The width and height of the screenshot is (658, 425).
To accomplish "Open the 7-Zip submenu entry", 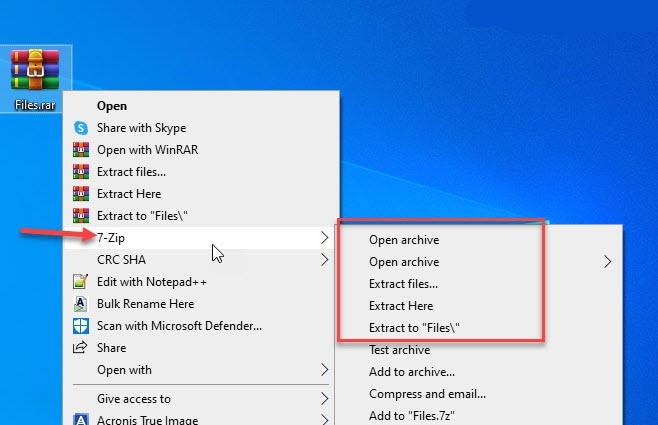I will (x=201, y=238).
